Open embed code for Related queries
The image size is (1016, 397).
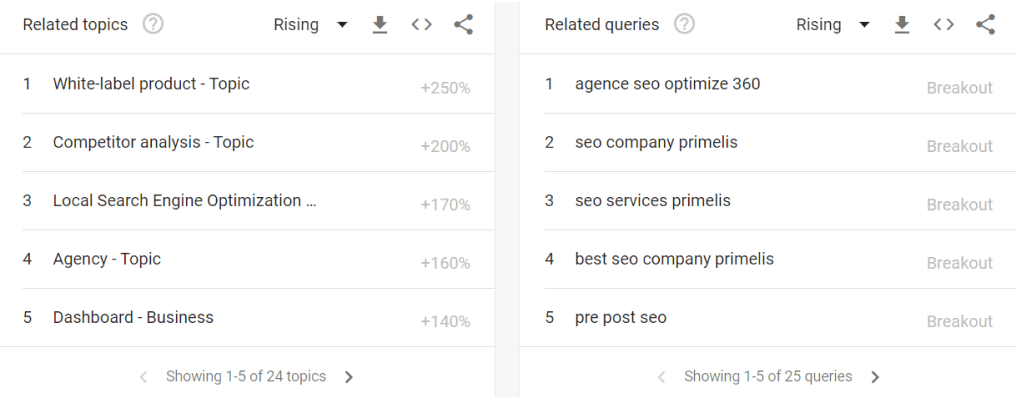coord(943,25)
